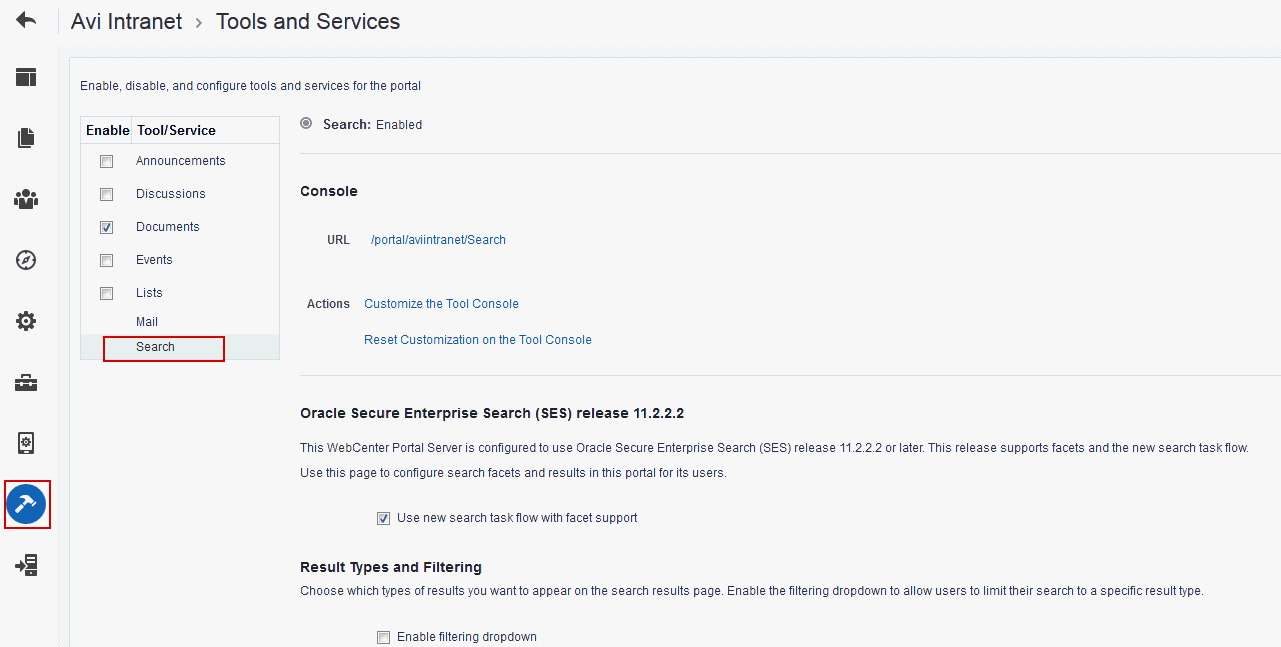
Task: Open the /portal/aviintranet/Search URL link
Action: click(x=438, y=240)
